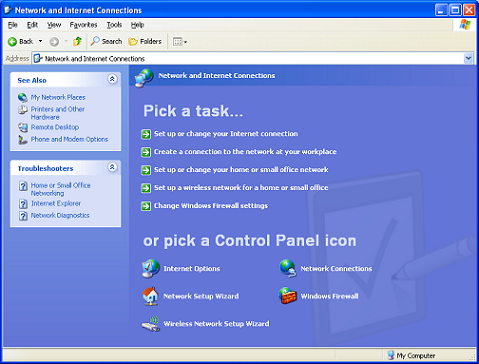Open the Network Diagnostics link

tap(60, 215)
